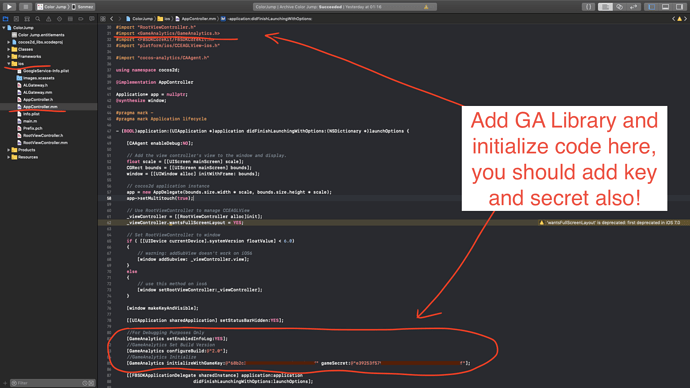690x388 pixels.
Task: Click warning triangle in activity status bar
Action: coord(426,7)
